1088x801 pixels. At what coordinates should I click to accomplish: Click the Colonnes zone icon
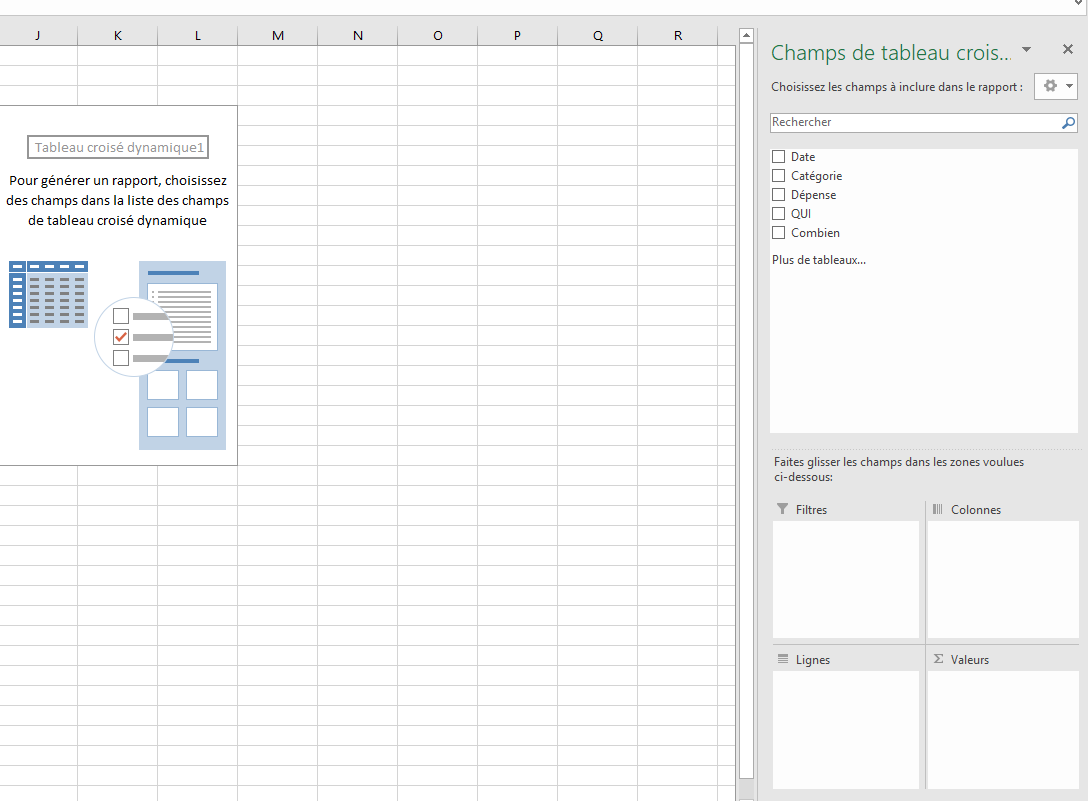pos(937,509)
